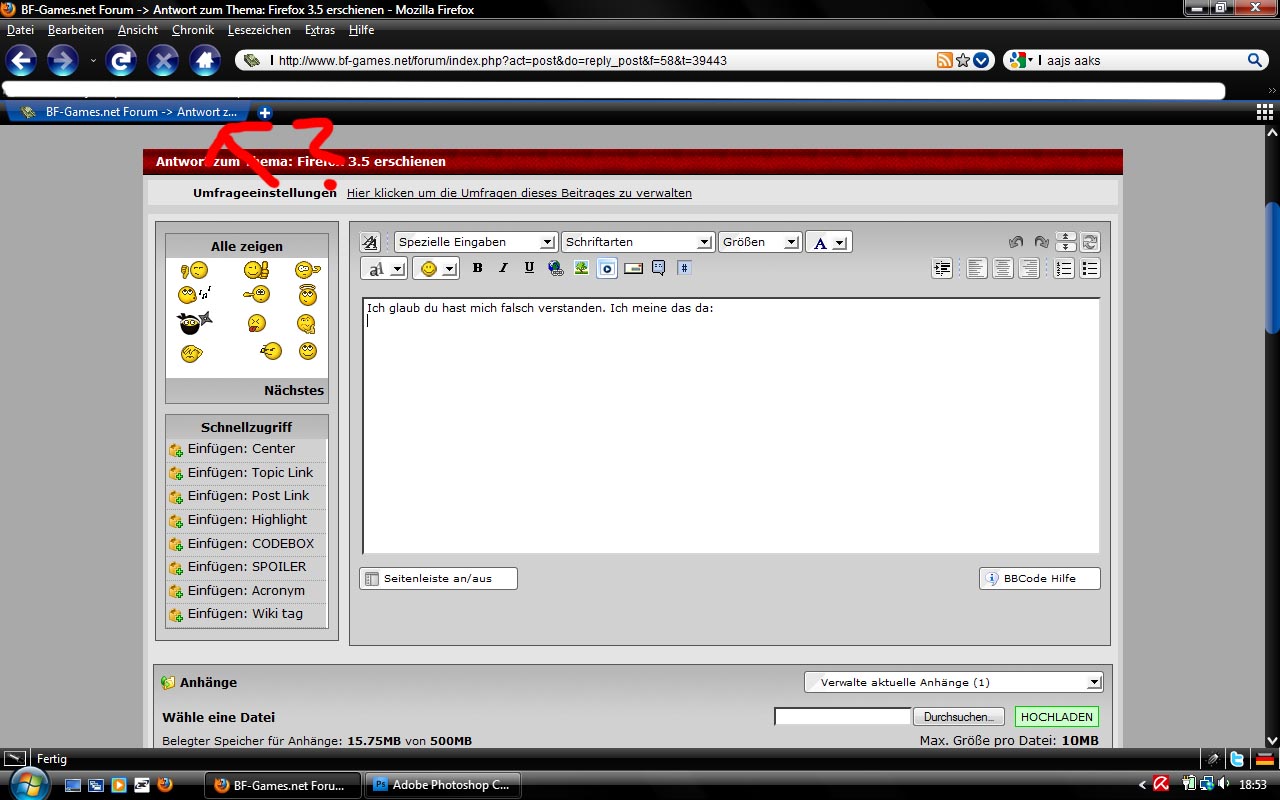
Task: Undo last editor action
Action: point(1016,242)
